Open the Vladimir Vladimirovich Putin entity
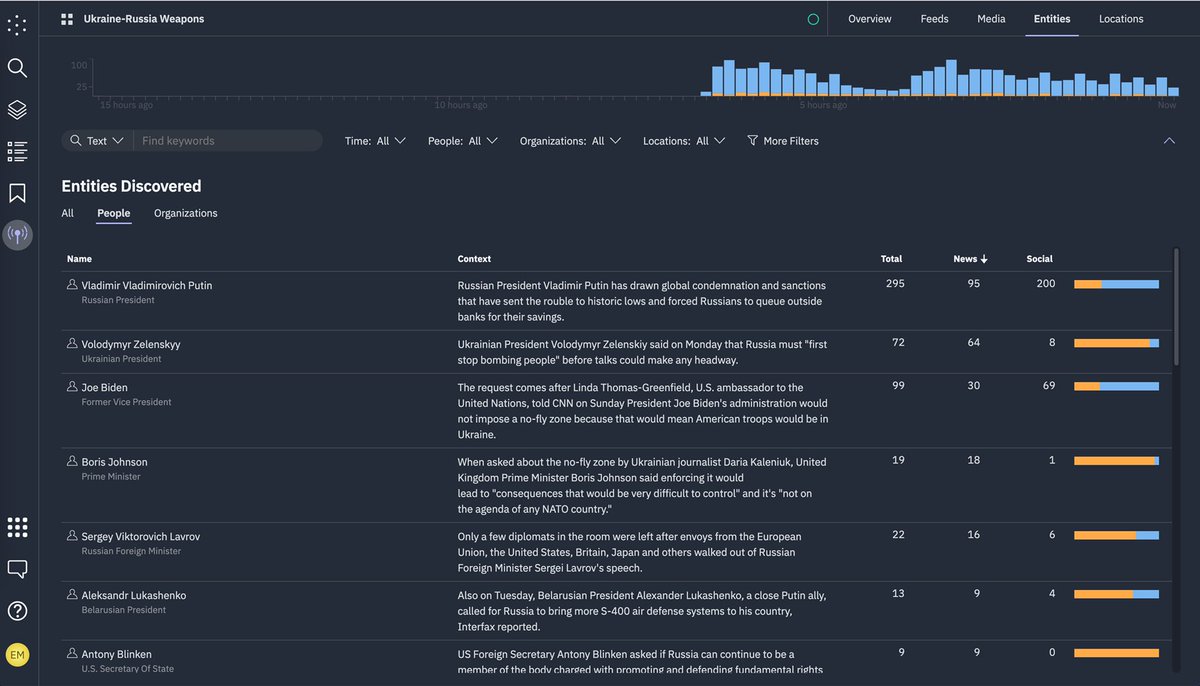 pyautogui.click(x=147, y=285)
